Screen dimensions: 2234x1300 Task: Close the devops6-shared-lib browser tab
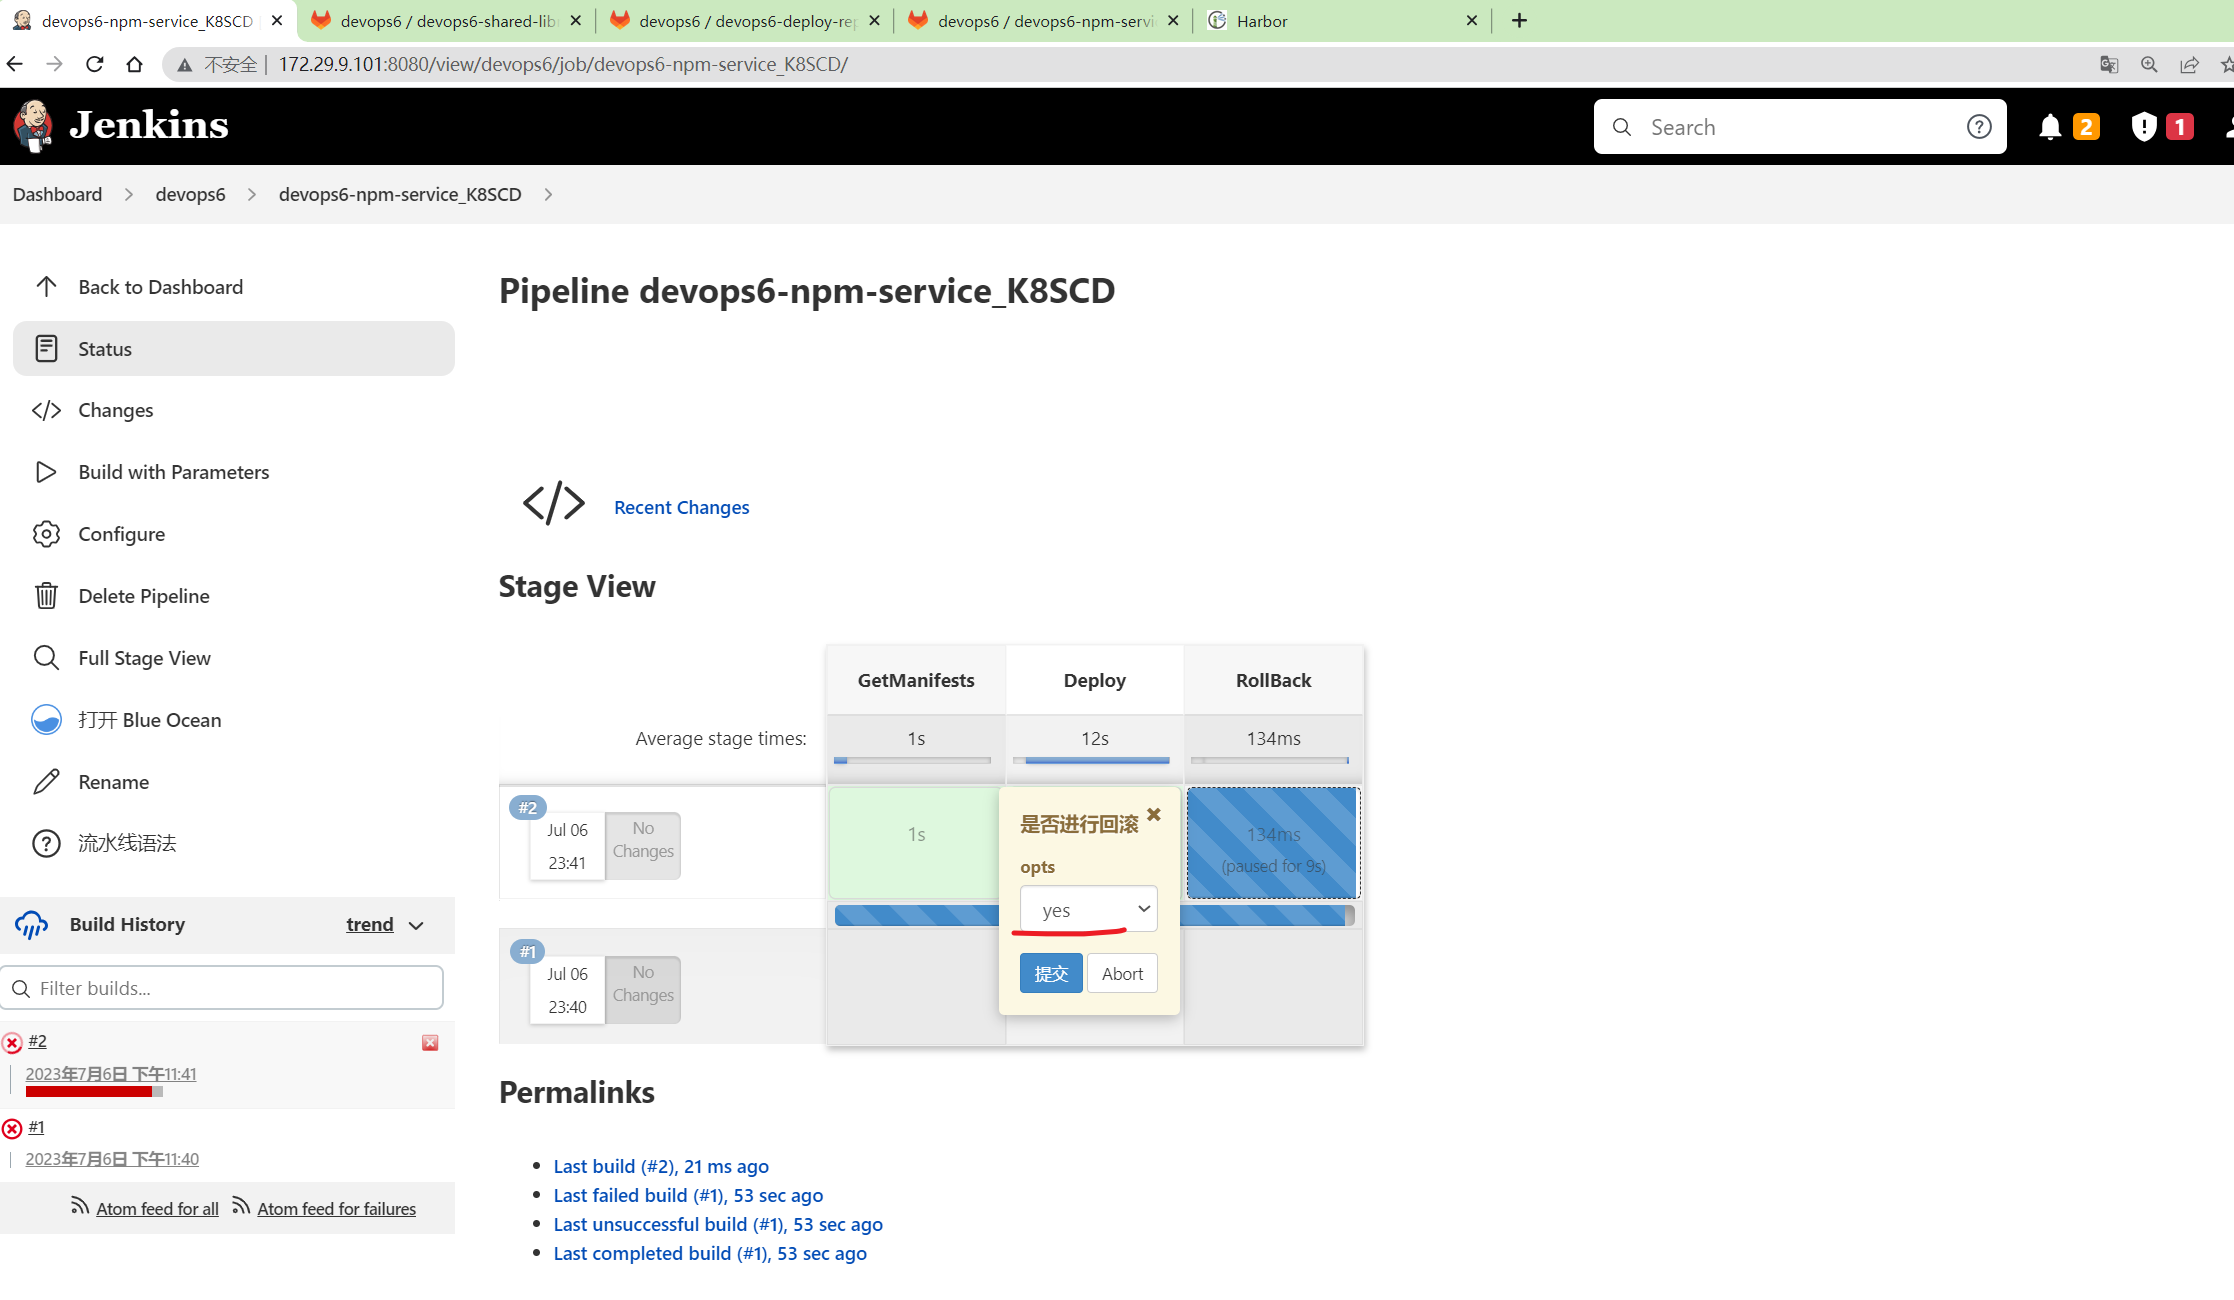(575, 20)
